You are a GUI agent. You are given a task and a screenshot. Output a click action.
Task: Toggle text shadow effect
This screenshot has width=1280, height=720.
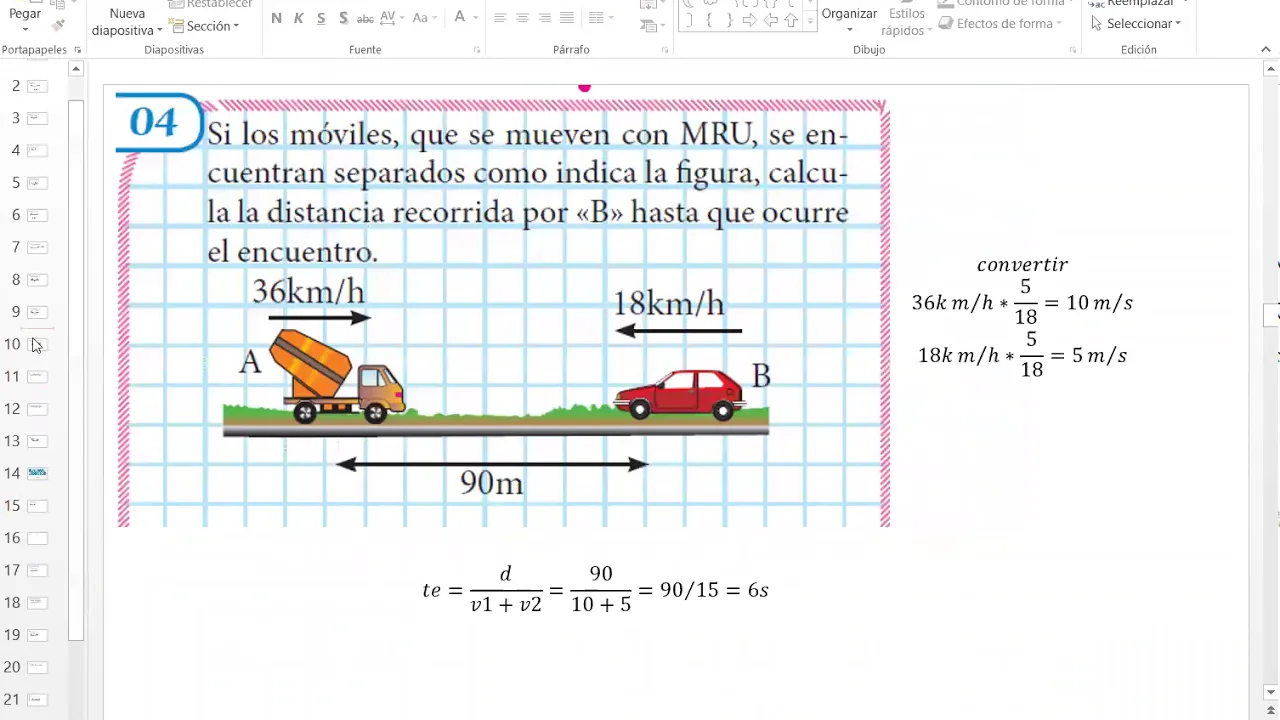coord(343,18)
